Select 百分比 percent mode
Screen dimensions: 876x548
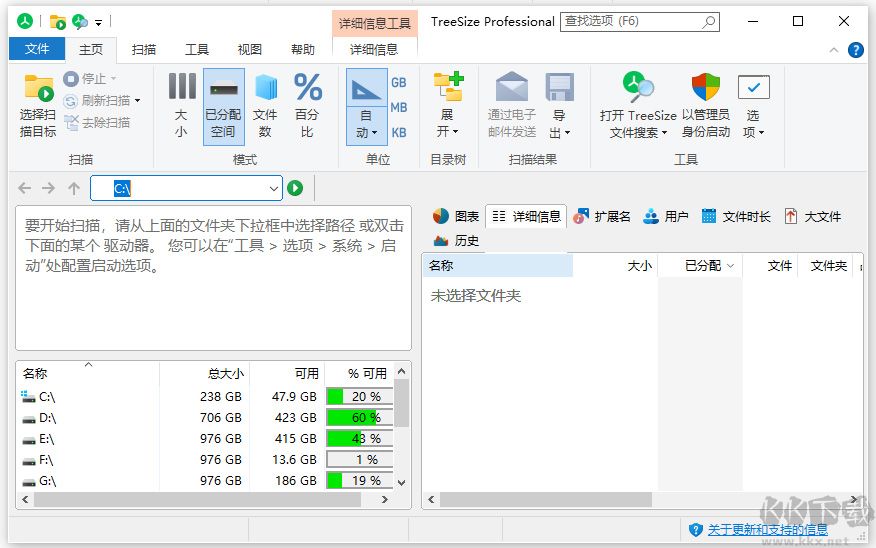(x=307, y=106)
